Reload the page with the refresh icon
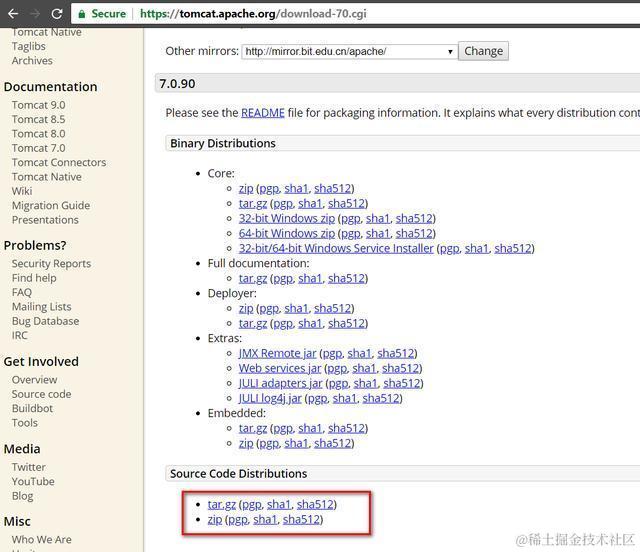This screenshot has height=552, width=640. (x=57, y=14)
